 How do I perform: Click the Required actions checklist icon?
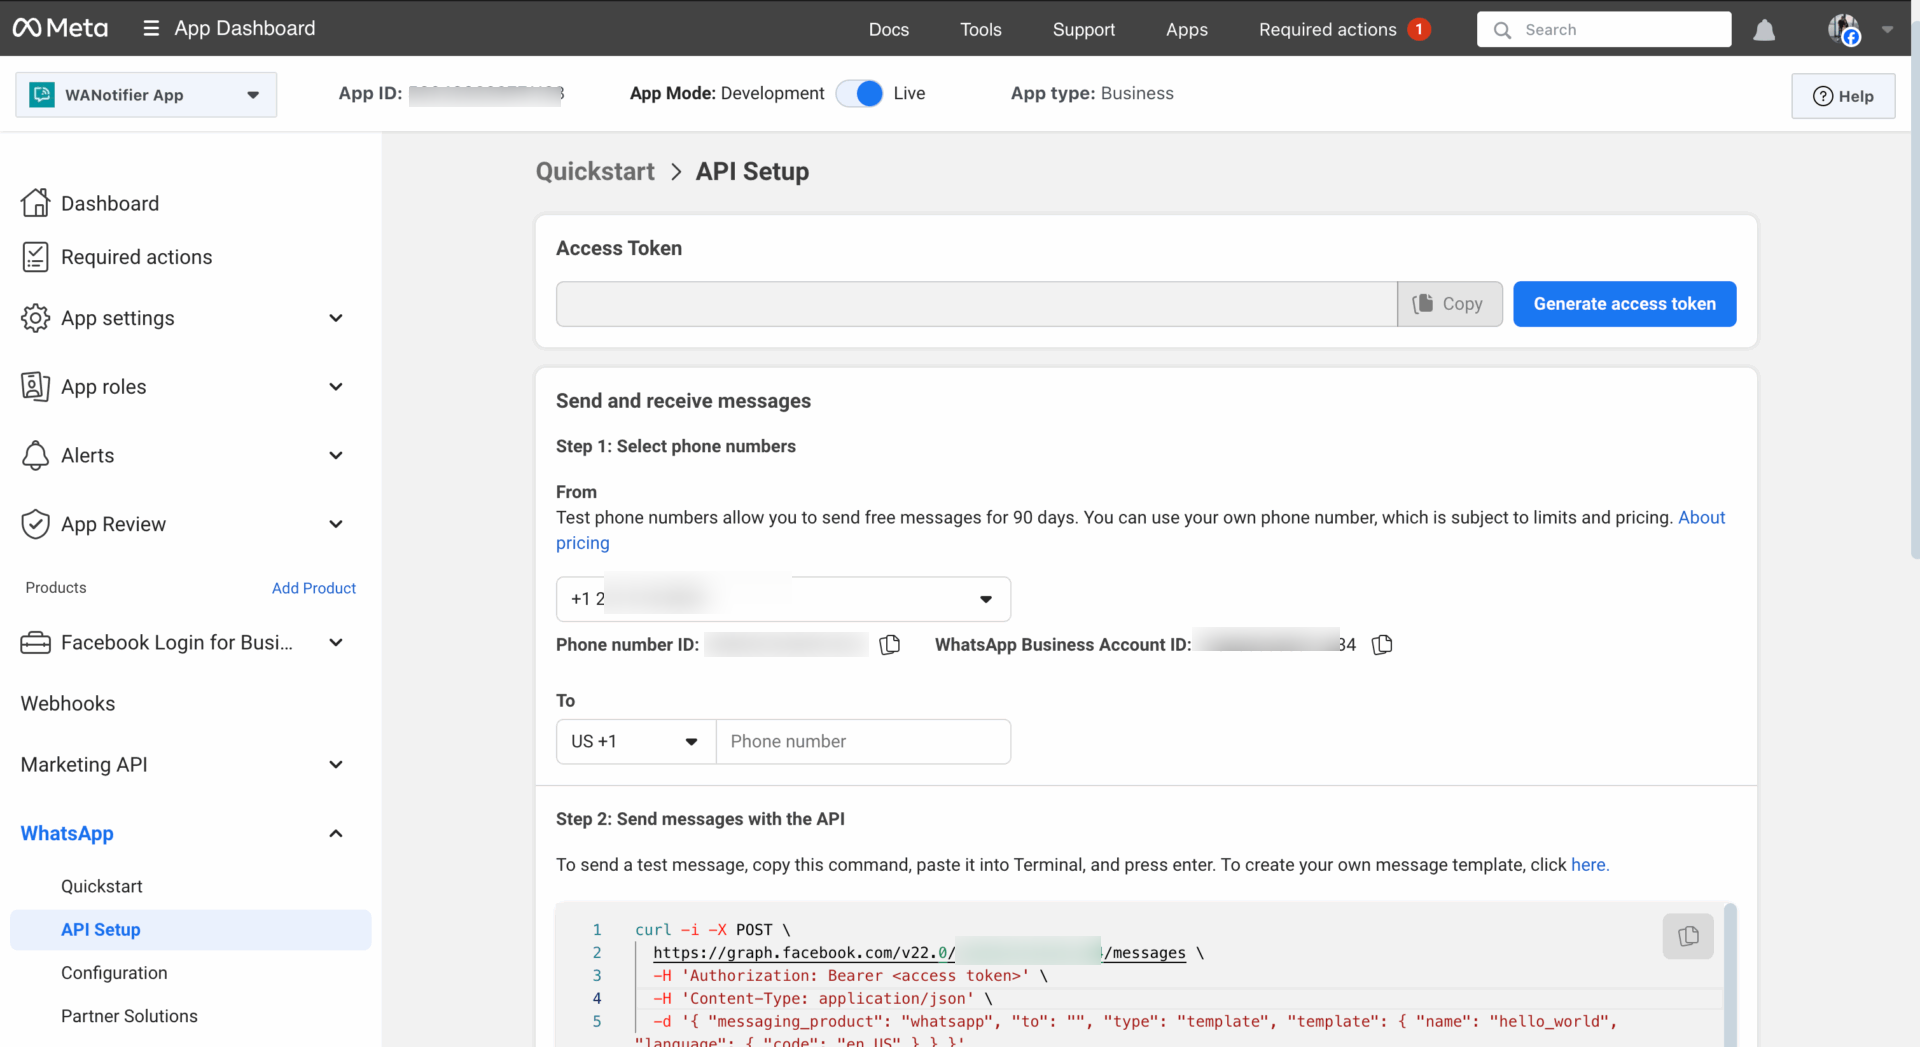(x=35, y=257)
